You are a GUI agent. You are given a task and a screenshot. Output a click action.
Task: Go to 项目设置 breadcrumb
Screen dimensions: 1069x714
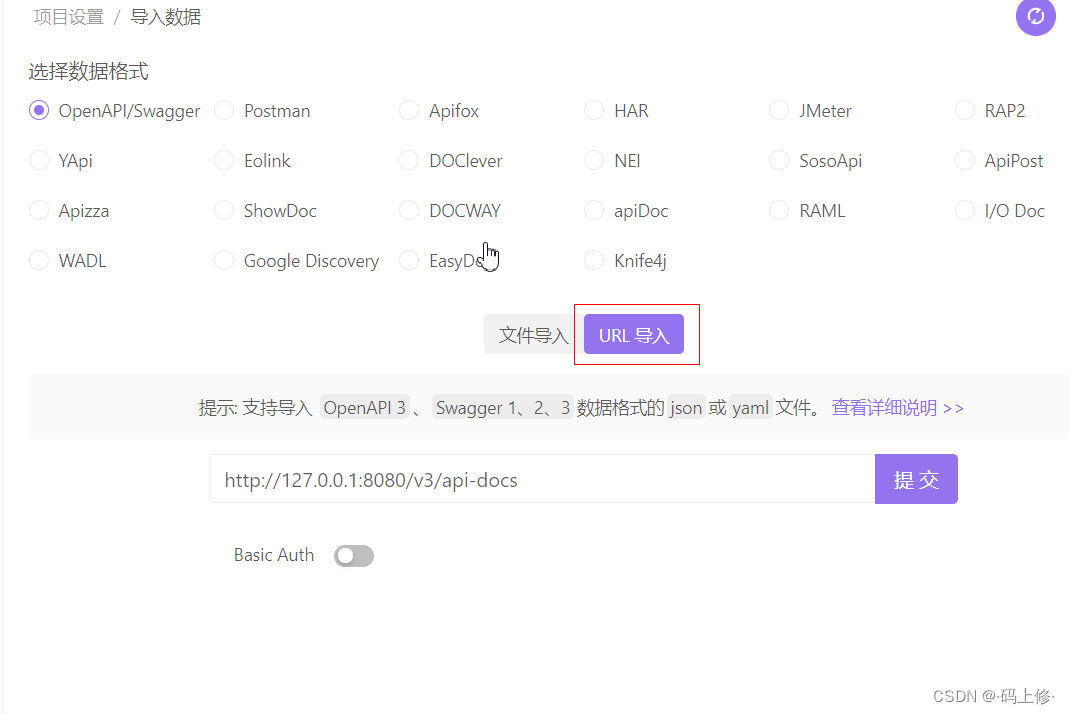pyautogui.click(x=69, y=17)
